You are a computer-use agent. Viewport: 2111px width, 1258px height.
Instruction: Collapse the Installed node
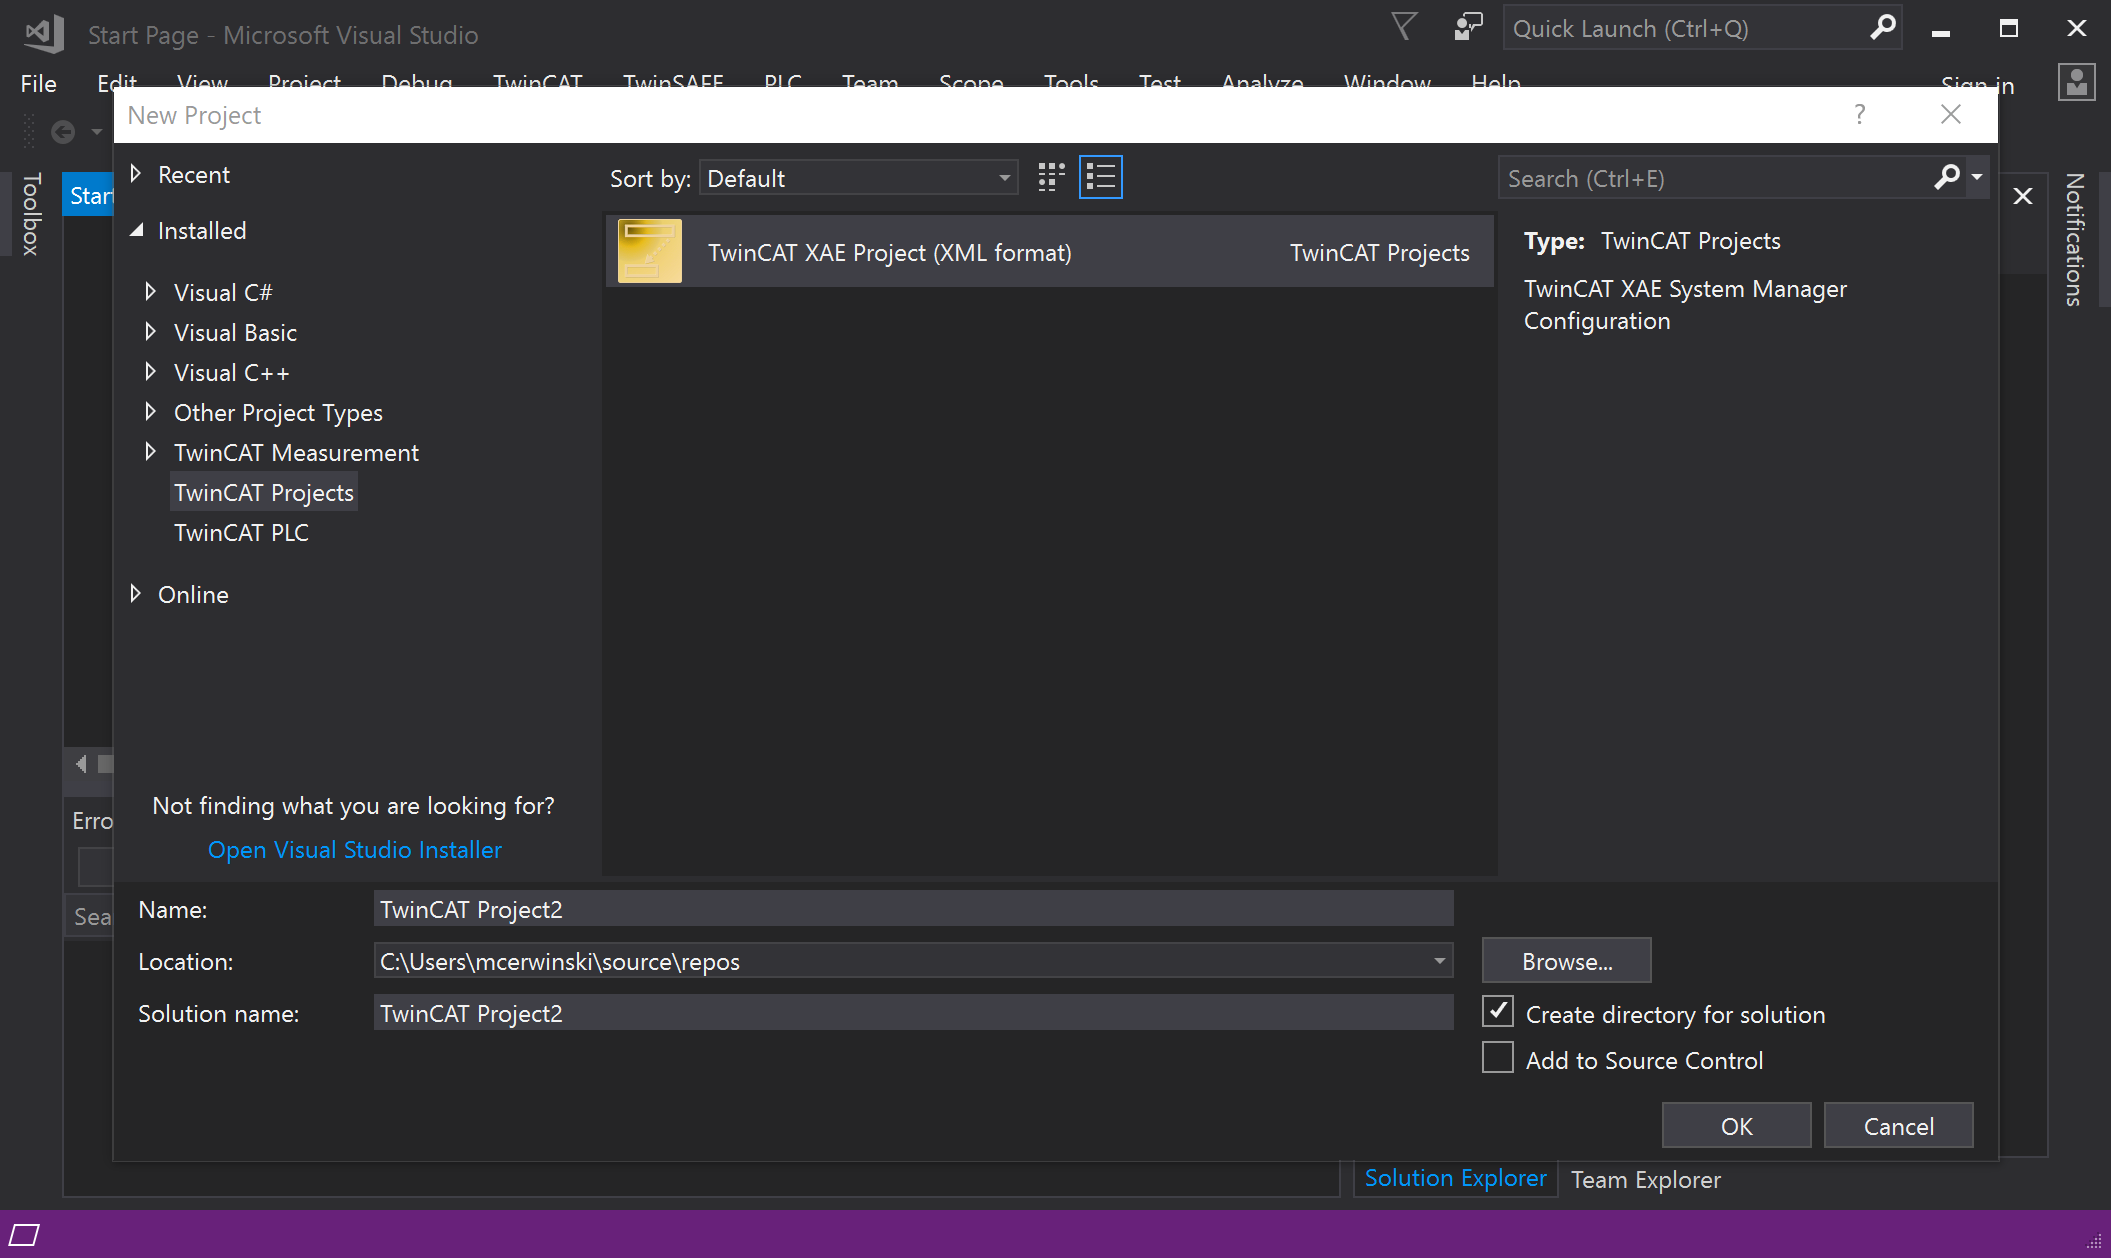click(136, 230)
